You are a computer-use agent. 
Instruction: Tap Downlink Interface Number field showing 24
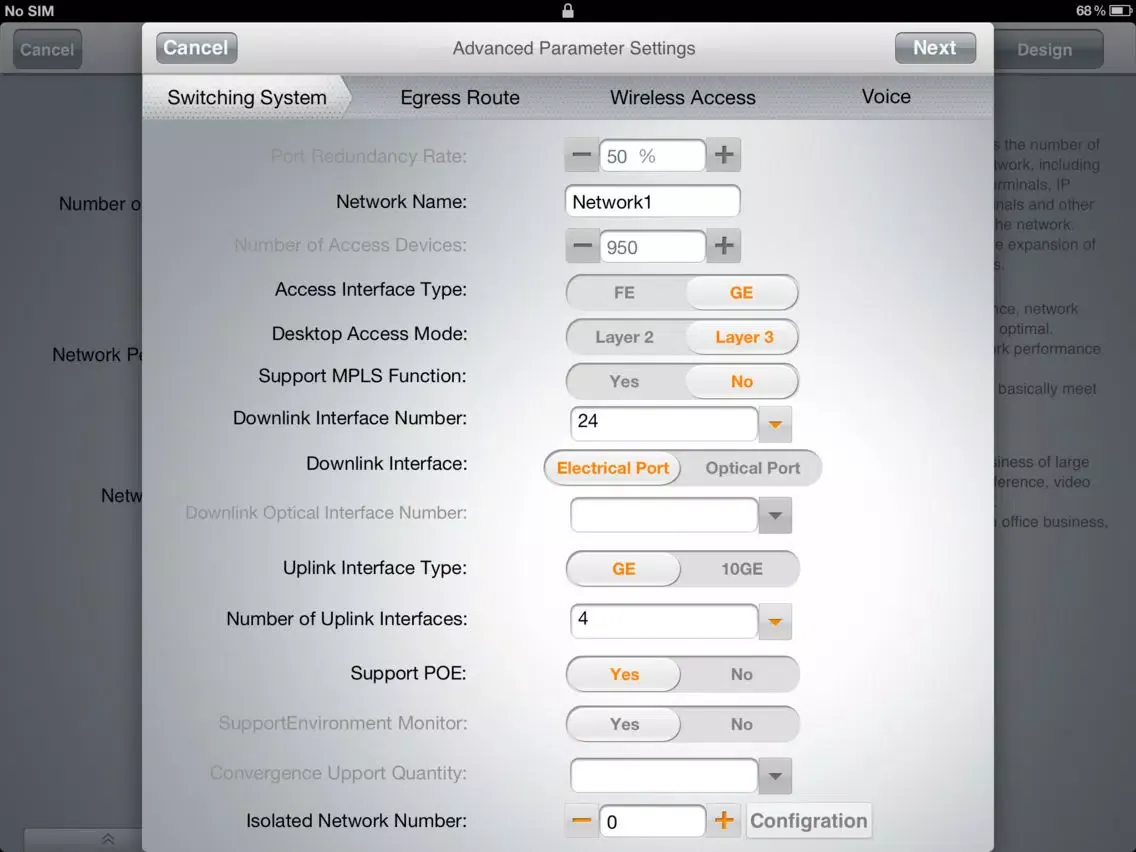pyautogui.click(x=664, y=423)
